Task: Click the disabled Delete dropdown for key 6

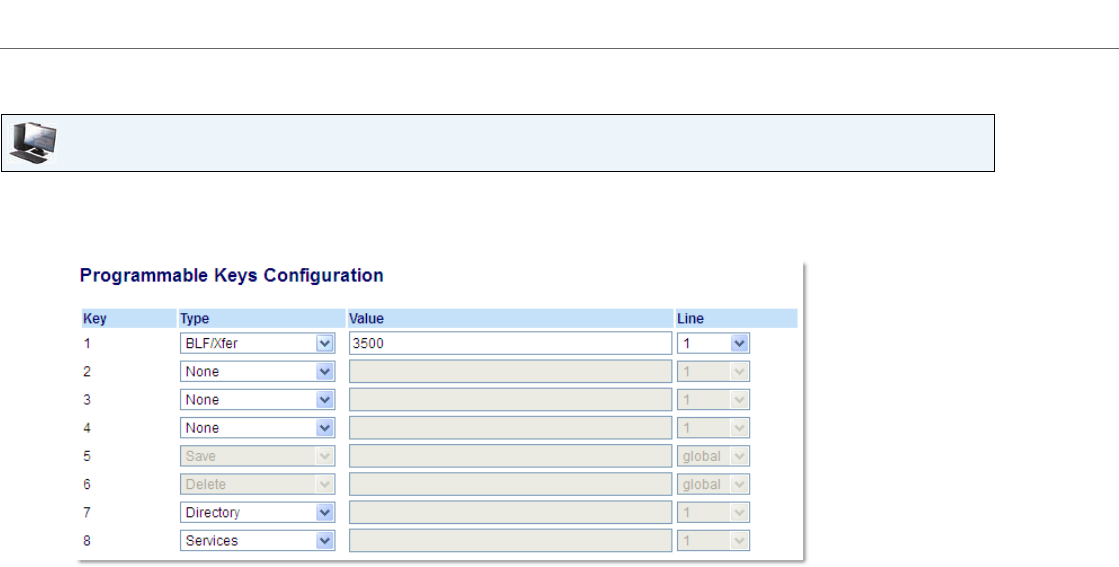Action: 257,484
